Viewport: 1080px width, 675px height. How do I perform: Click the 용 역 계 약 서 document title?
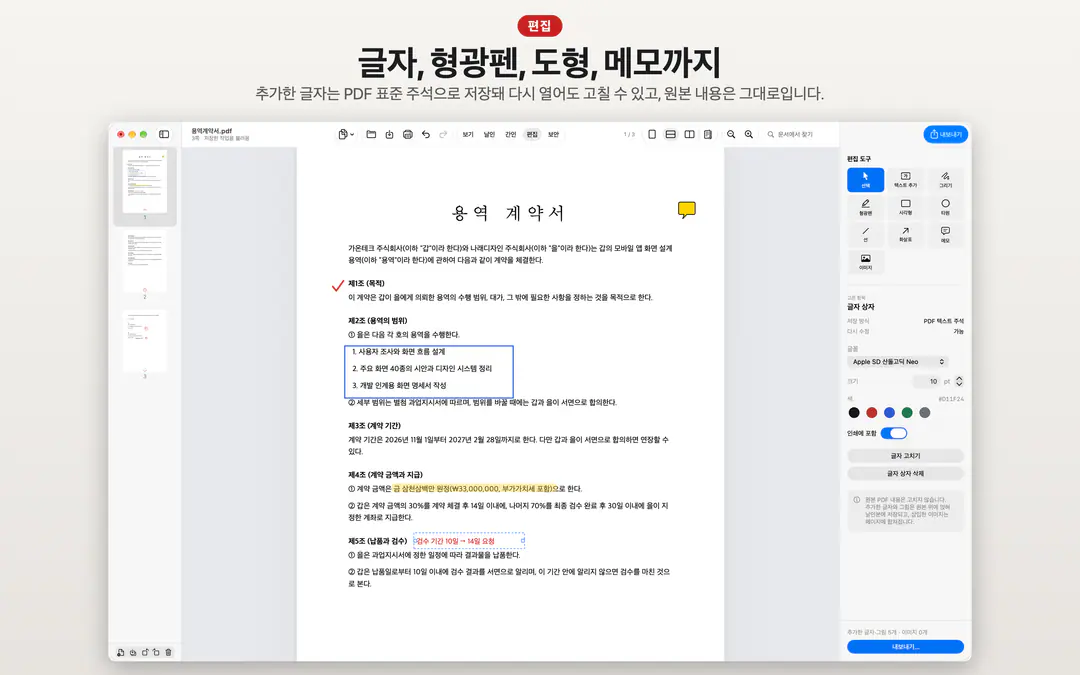[508, 213]
